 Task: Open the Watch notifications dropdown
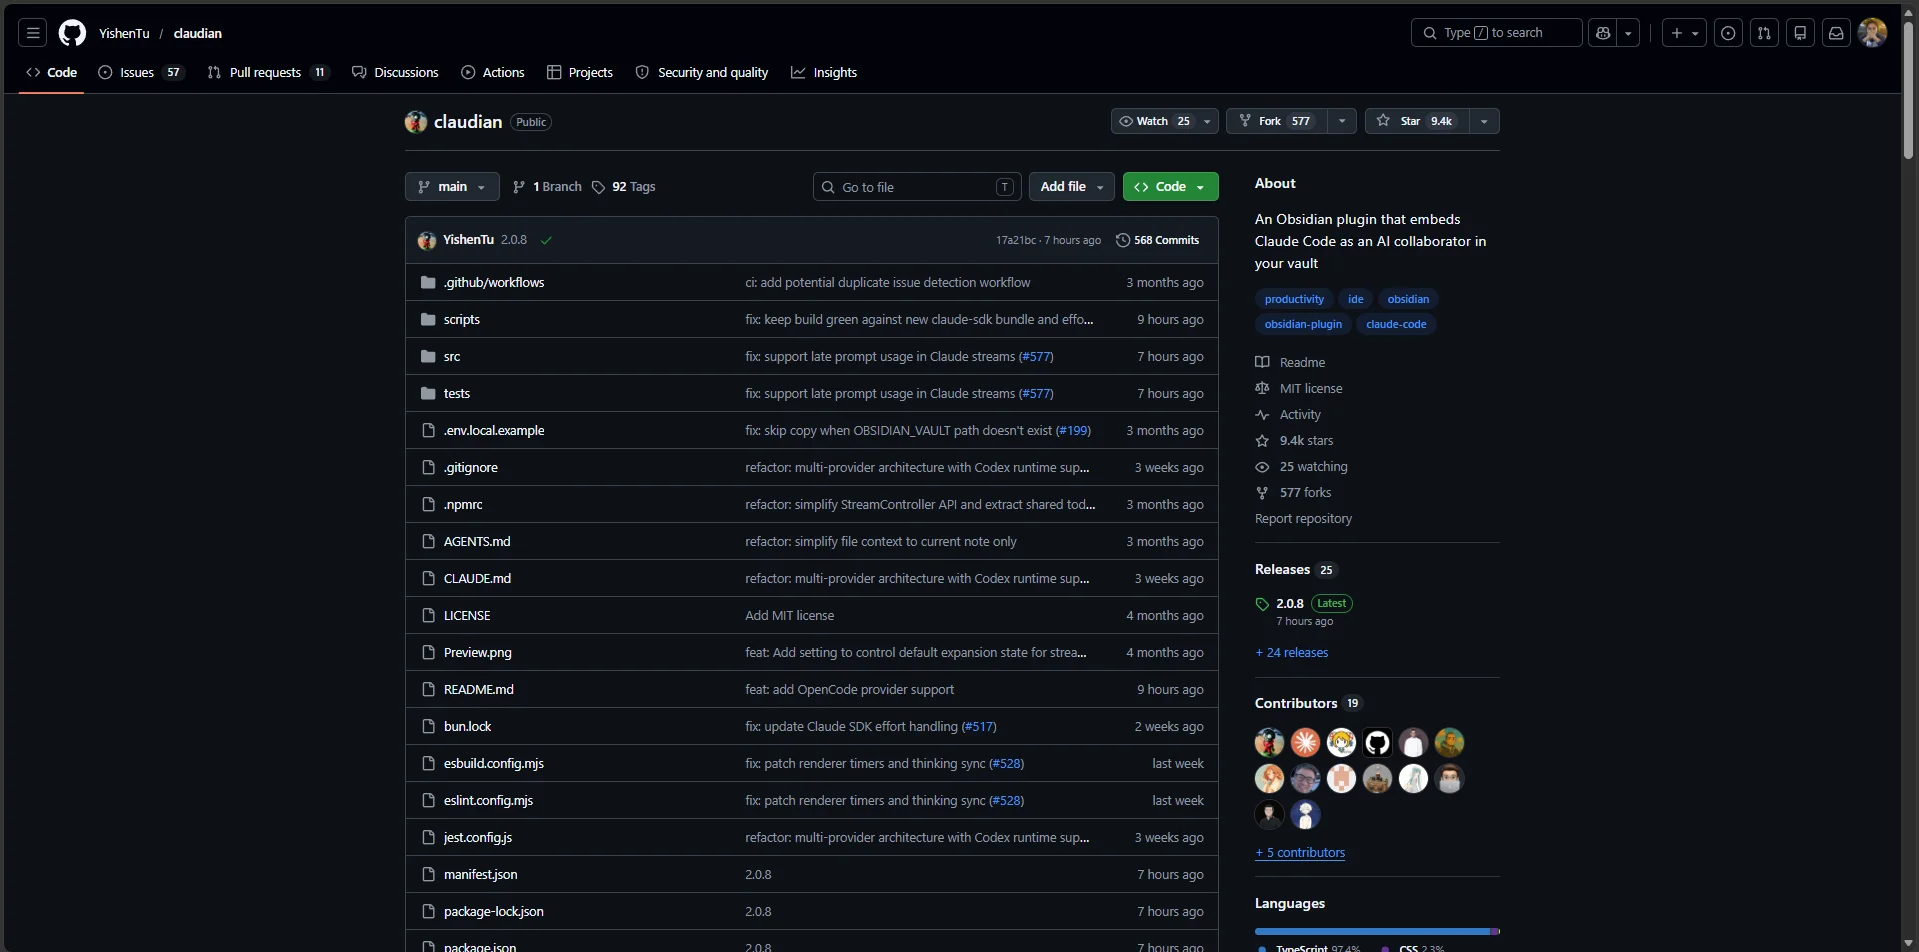1165,121
